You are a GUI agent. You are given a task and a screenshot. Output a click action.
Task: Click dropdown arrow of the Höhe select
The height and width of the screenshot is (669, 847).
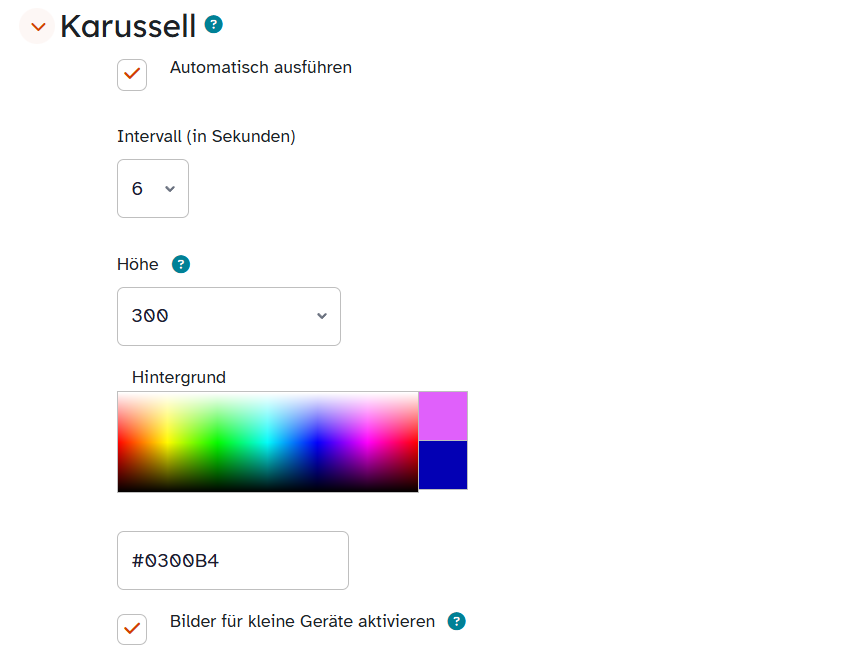322,316
